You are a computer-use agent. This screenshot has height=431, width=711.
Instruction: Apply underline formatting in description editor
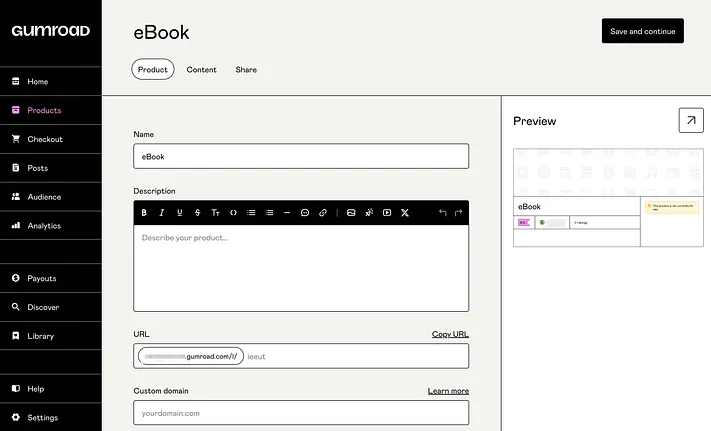click(x=180, y=213)
